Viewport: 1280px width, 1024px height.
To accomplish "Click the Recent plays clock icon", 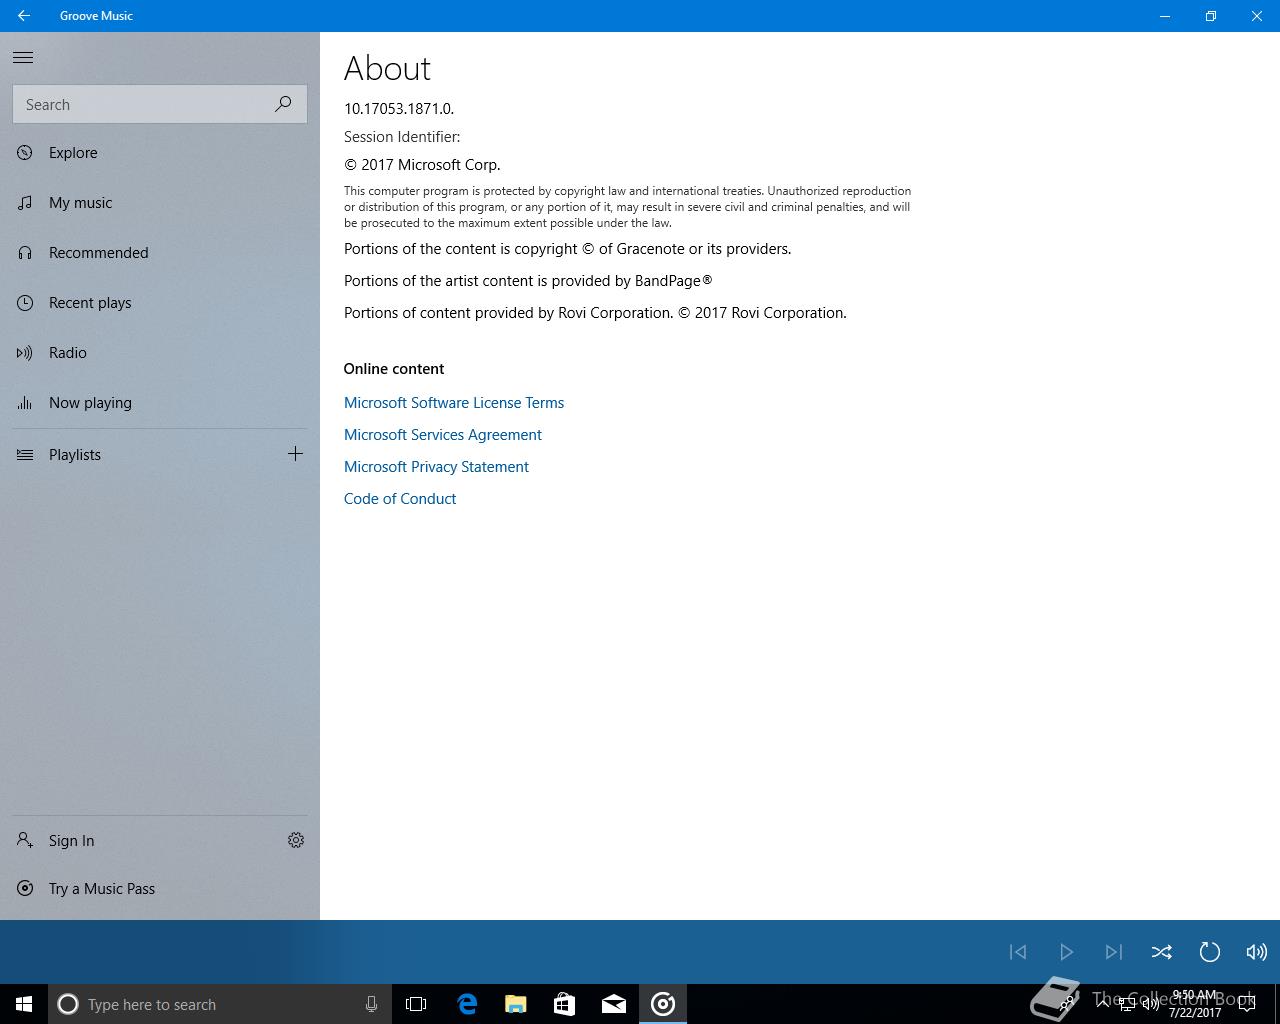I will click(25, 303).
